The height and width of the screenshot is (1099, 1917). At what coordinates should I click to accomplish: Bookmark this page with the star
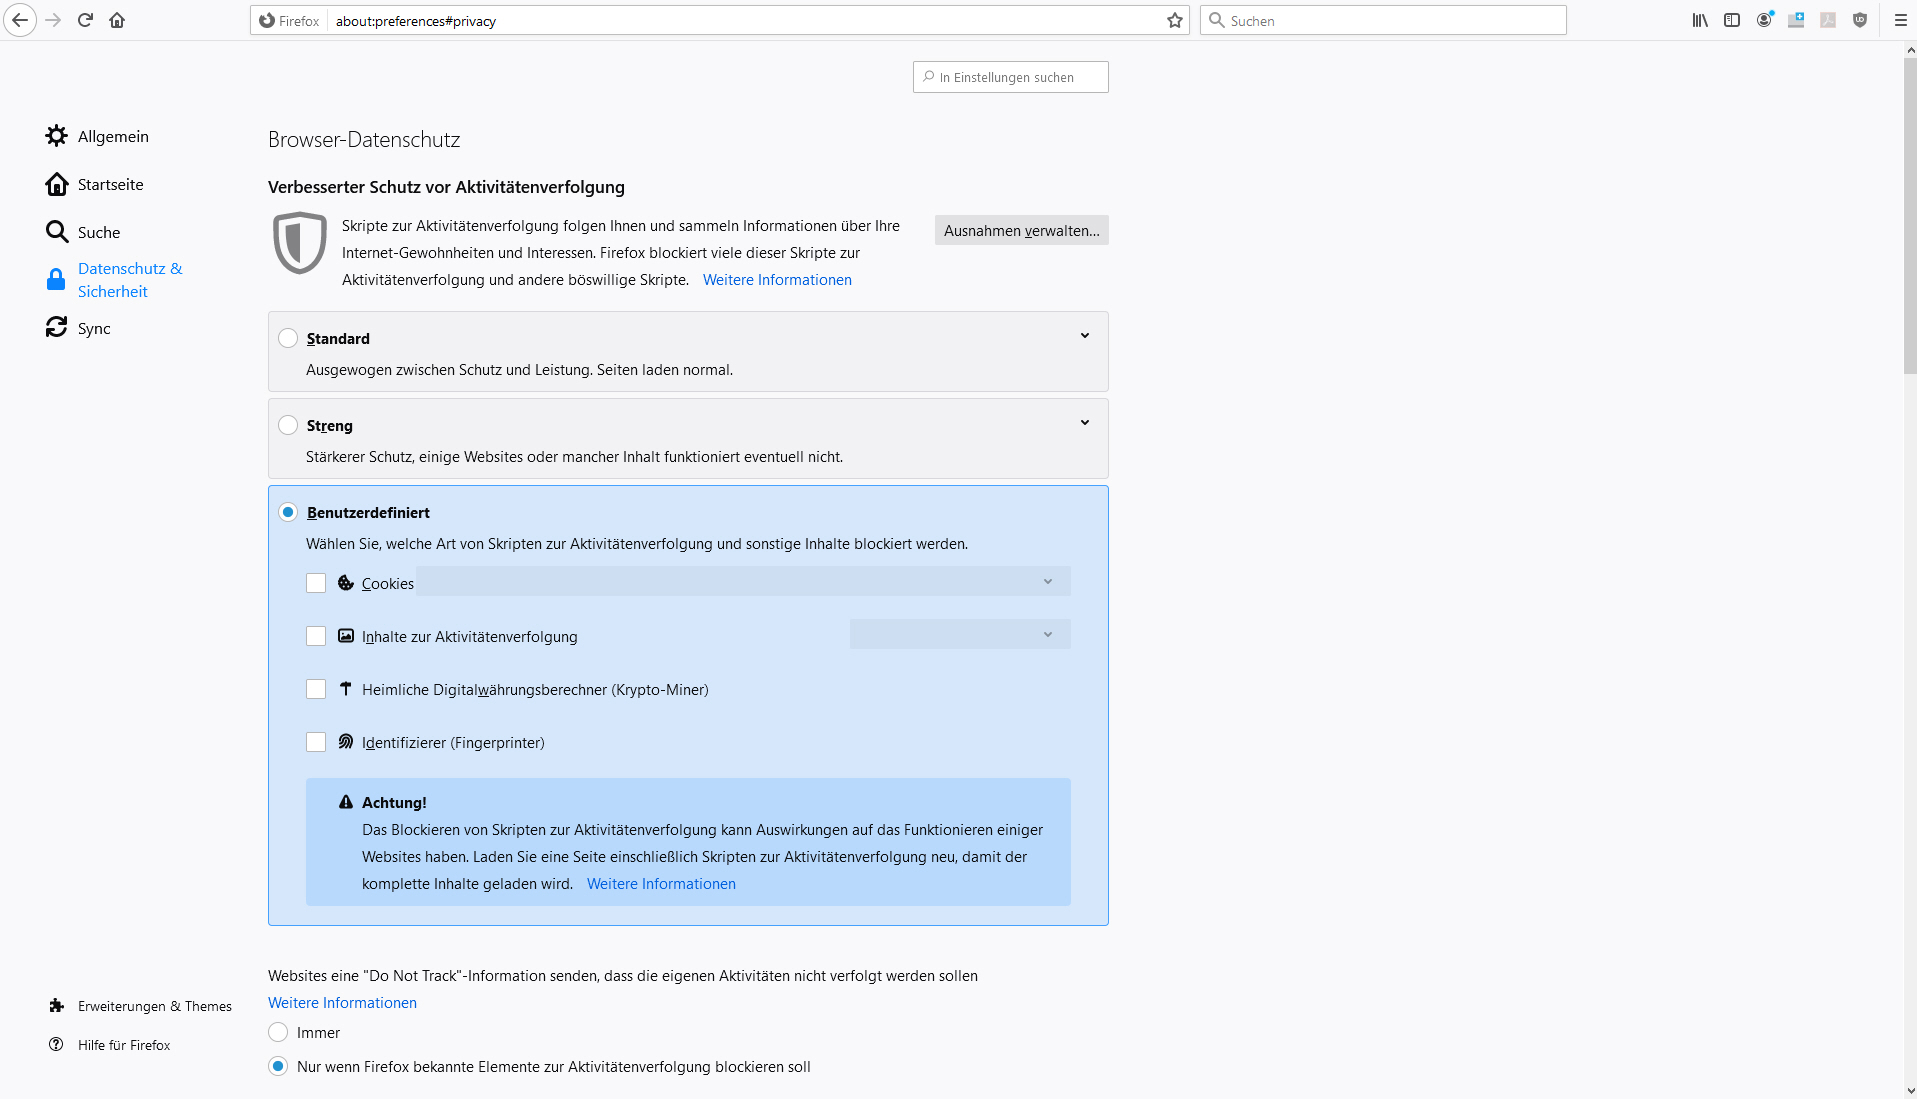coord(1175,20)
